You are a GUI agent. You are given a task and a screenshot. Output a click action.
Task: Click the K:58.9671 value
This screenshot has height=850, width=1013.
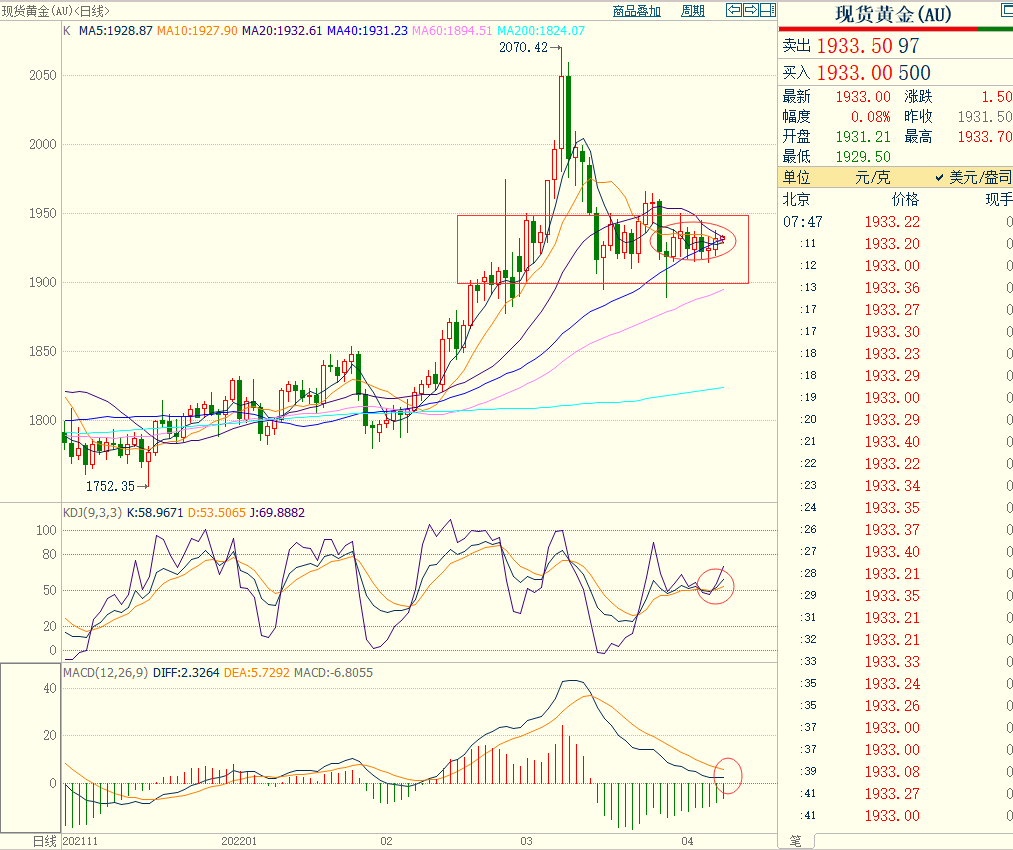coord(155,513)
